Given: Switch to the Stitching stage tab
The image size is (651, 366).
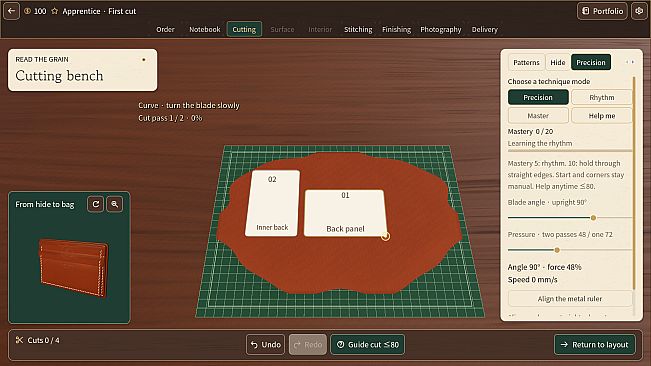Looking at the screenshot, I should pyautogui.click(x=358, y=29).
